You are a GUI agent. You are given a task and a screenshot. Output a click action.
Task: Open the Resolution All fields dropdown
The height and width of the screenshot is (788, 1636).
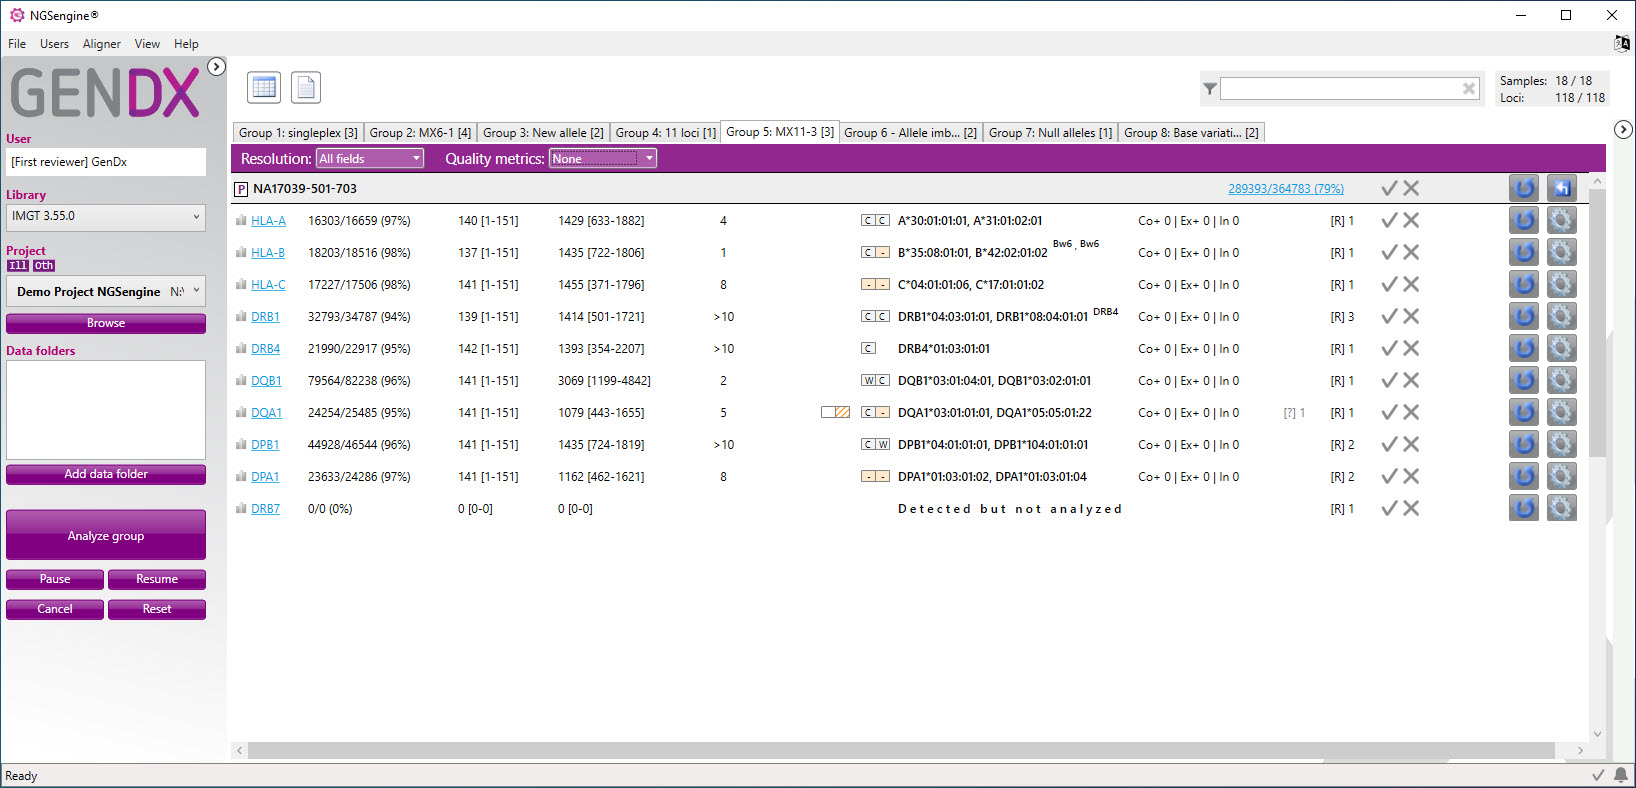(x=370, y=158)
